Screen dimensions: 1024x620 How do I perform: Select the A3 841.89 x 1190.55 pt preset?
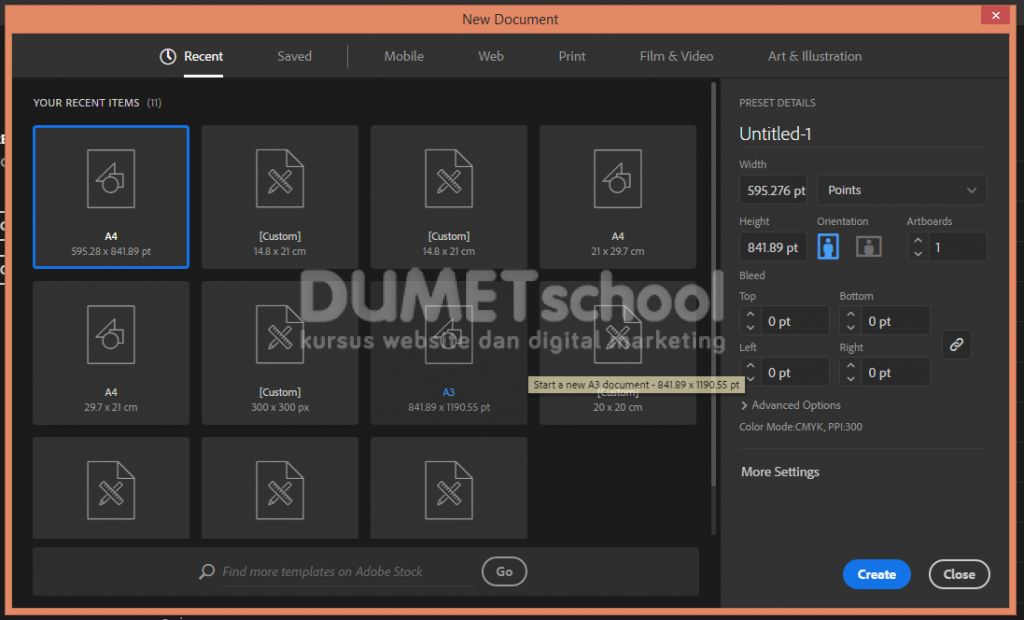click(x=449, y=353)
